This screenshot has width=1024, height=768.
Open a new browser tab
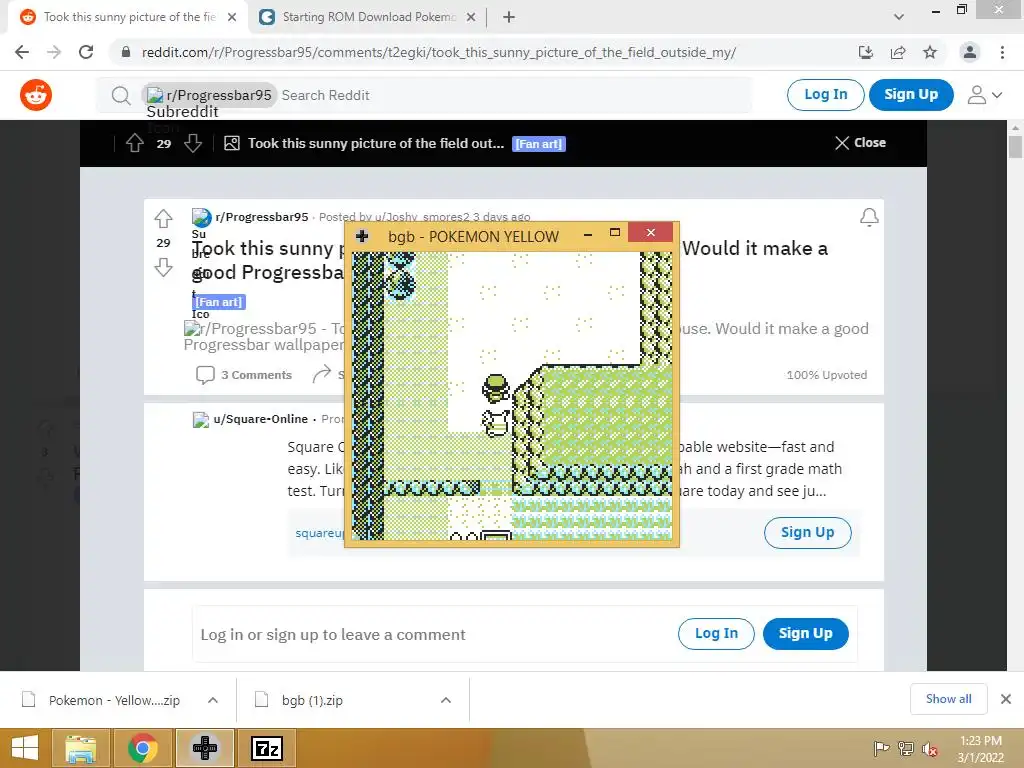[x=509, y=18]
